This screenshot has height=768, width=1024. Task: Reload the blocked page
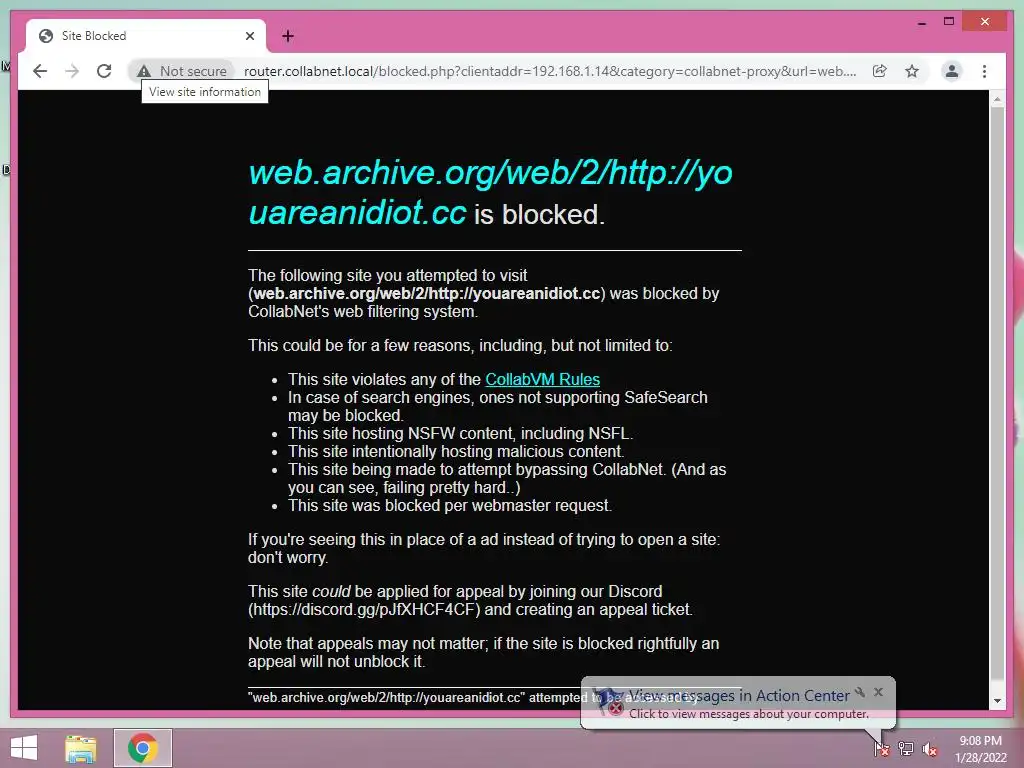(x=104, y=71)
